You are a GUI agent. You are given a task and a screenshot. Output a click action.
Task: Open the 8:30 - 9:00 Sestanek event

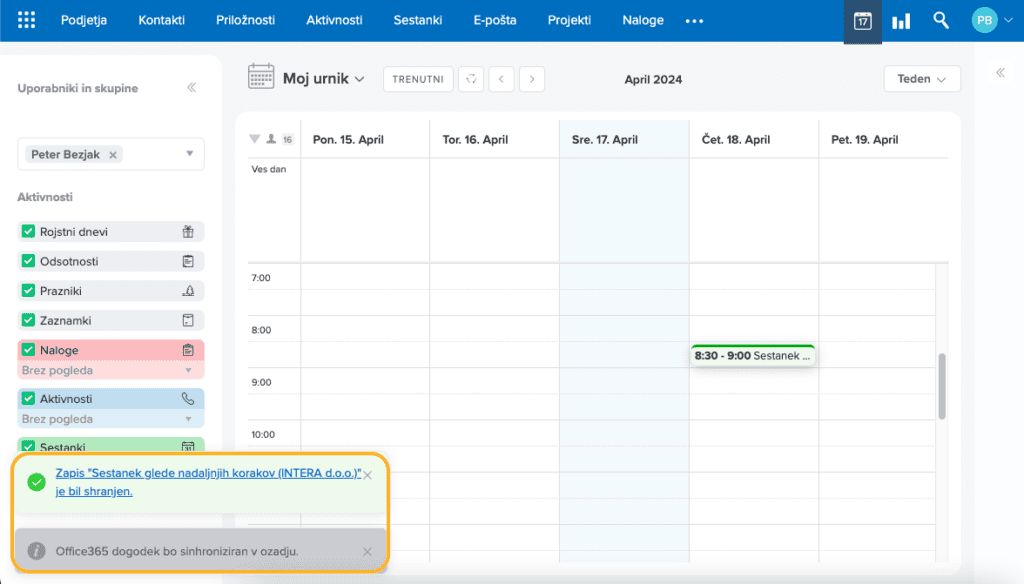click(752, 355)
